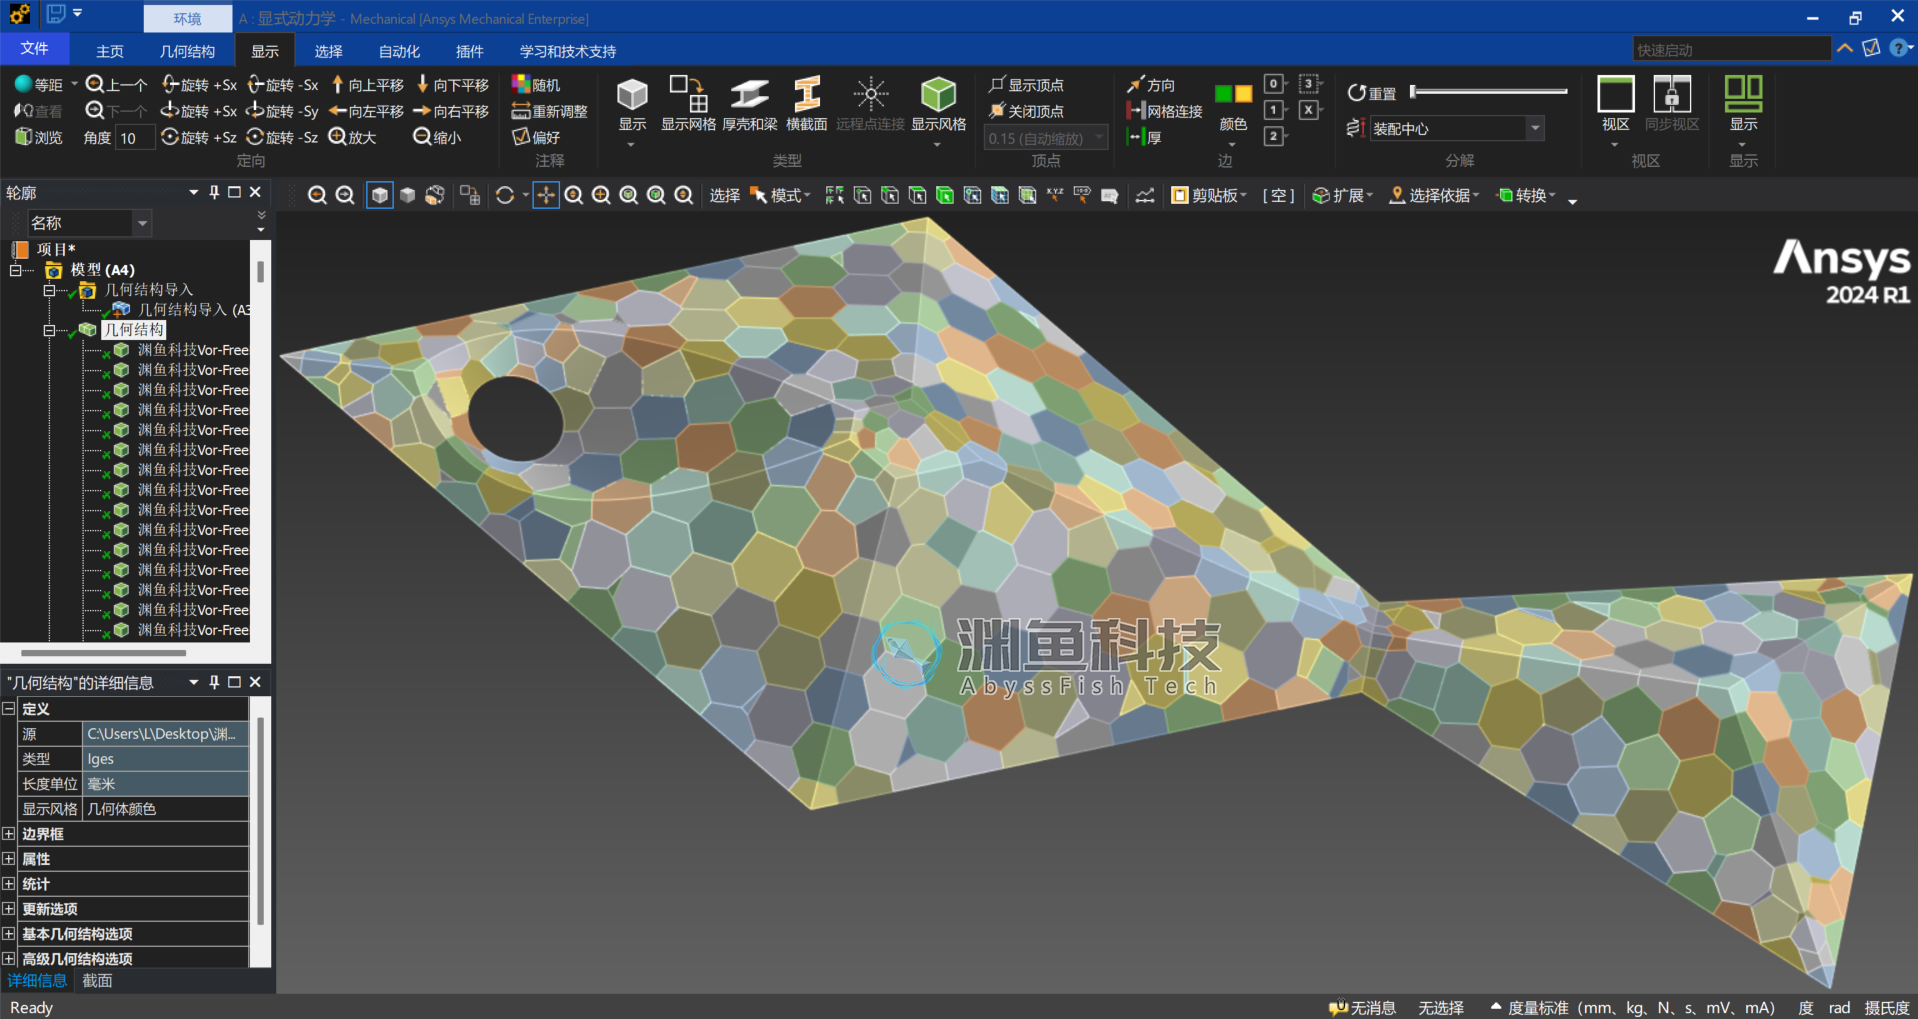Screen dimensions: 1918x1019
Task: Expand the 边界框 details section
Action: point(9,834)
